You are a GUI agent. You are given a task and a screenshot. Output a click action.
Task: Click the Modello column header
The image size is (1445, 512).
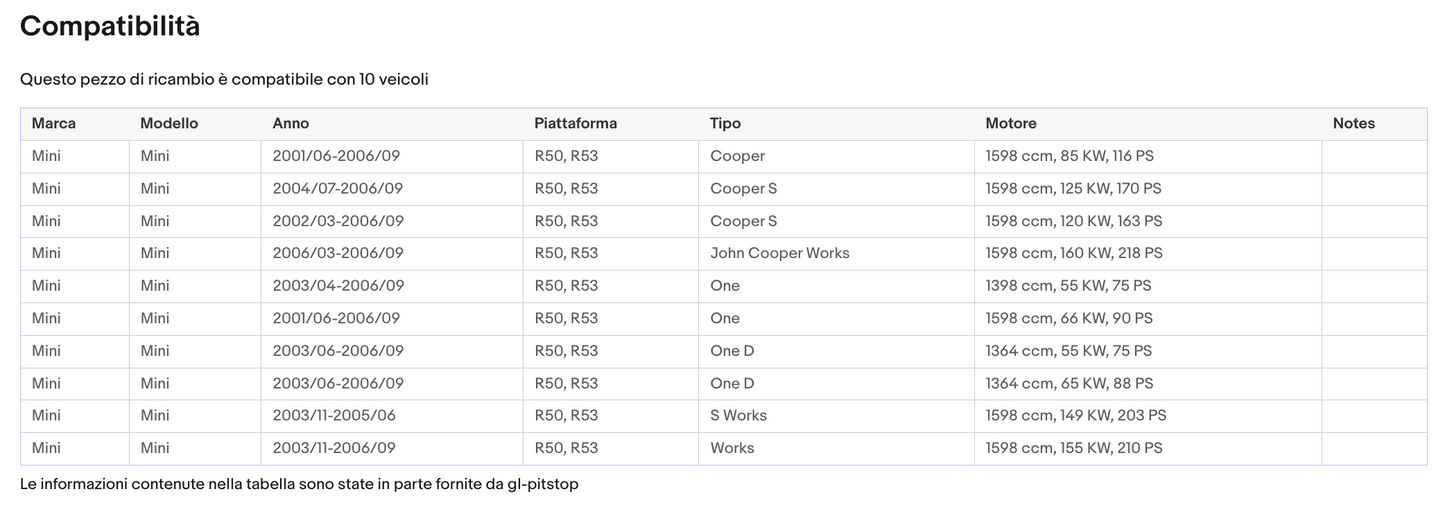pos(169,124)
